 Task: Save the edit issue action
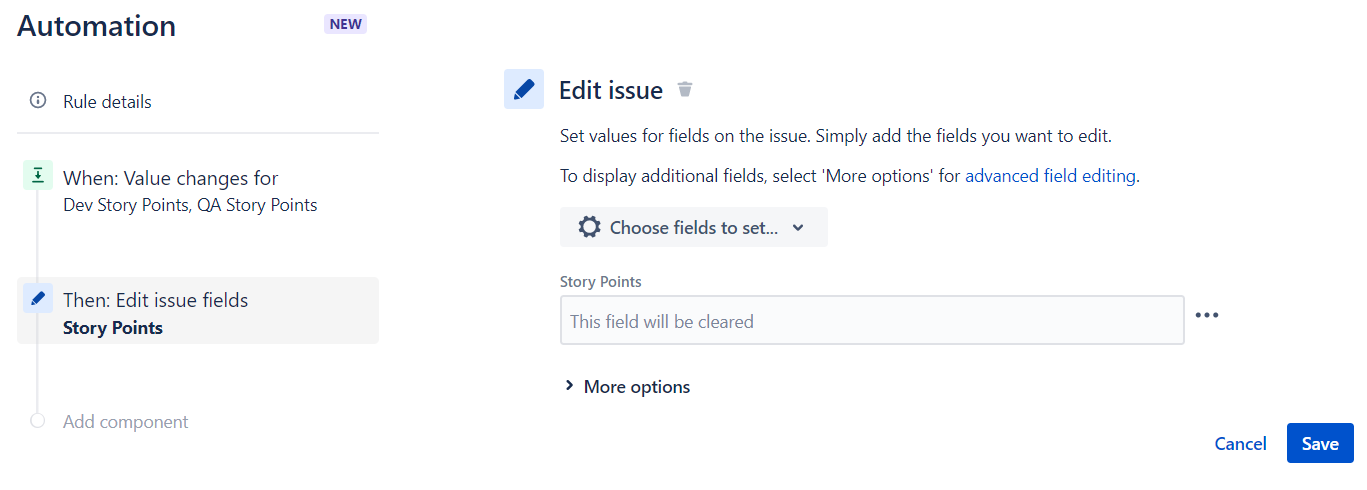tap(1320, 443)
